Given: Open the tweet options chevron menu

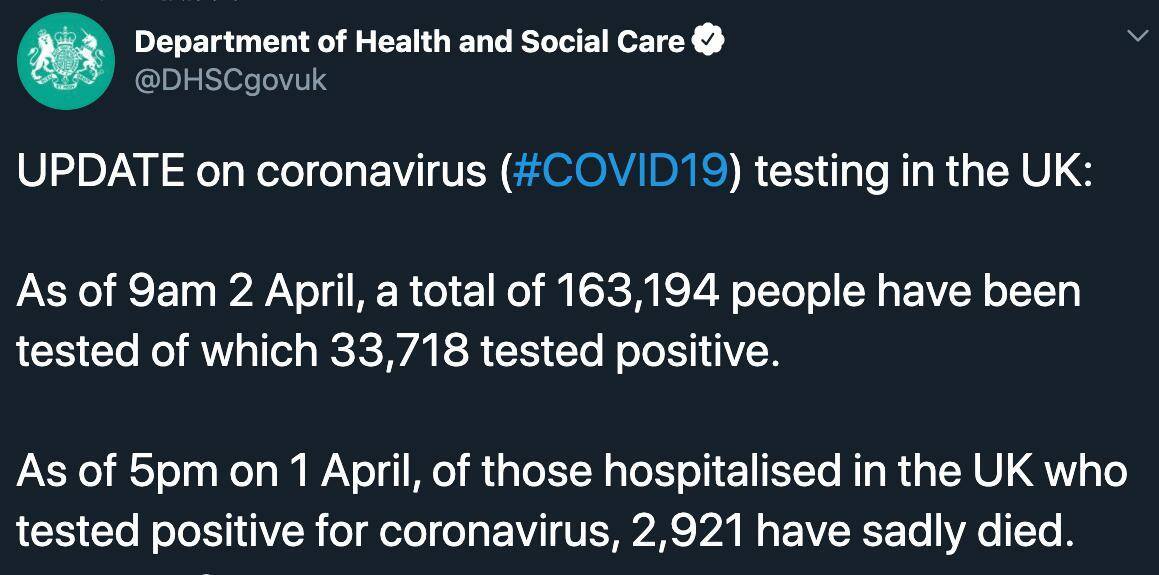Looking at the screenshot, I should point(1139,37).
